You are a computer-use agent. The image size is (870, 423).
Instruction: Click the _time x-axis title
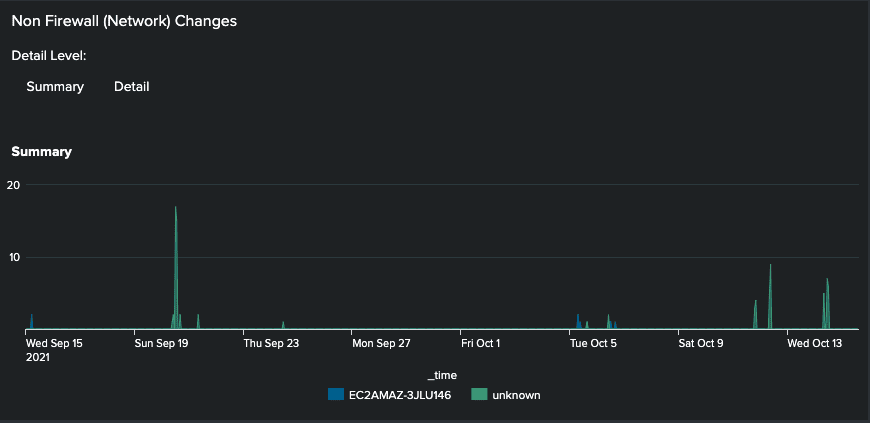442,375
